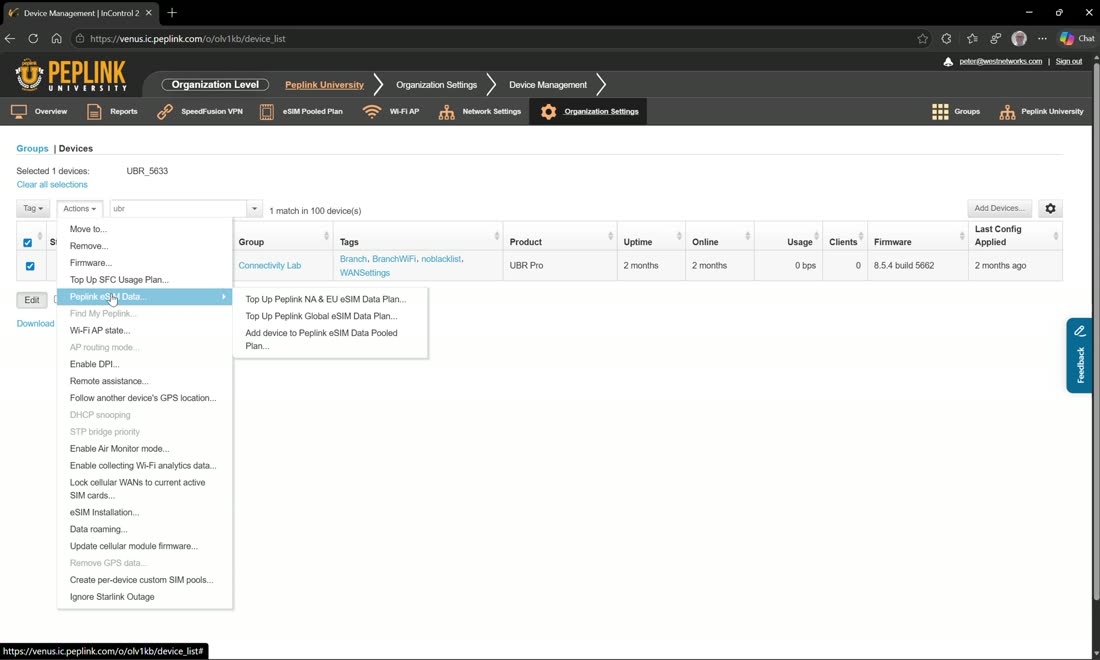Open the Groups tab link

coord(32,149)
